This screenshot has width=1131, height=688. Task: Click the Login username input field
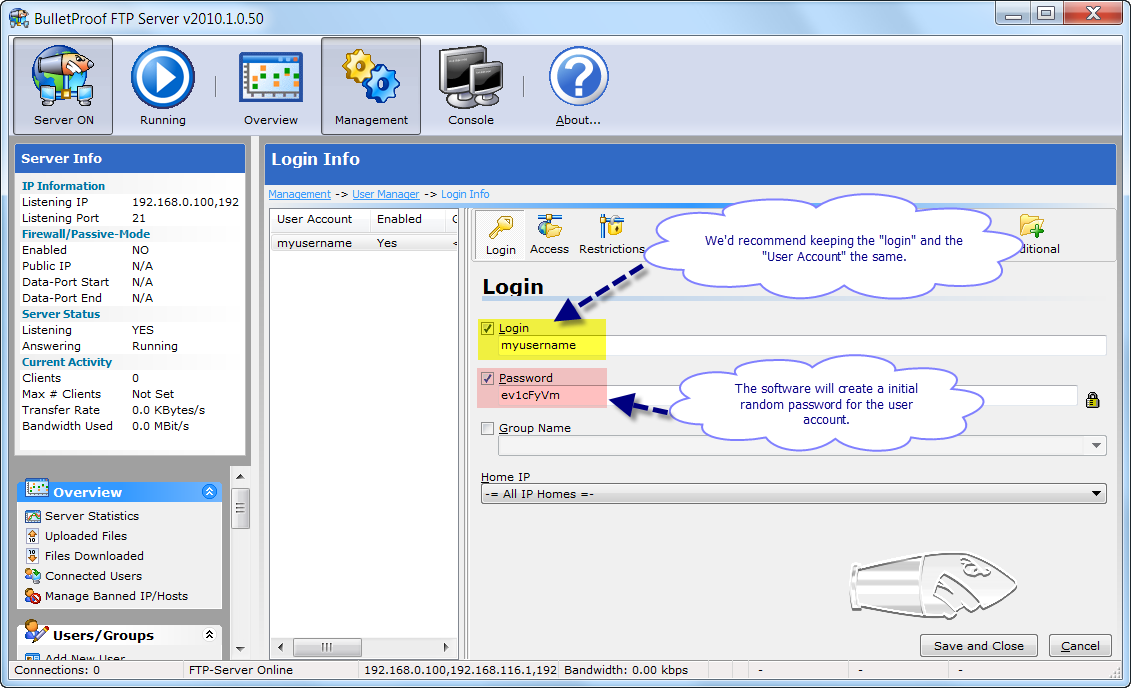coord(801,345)
